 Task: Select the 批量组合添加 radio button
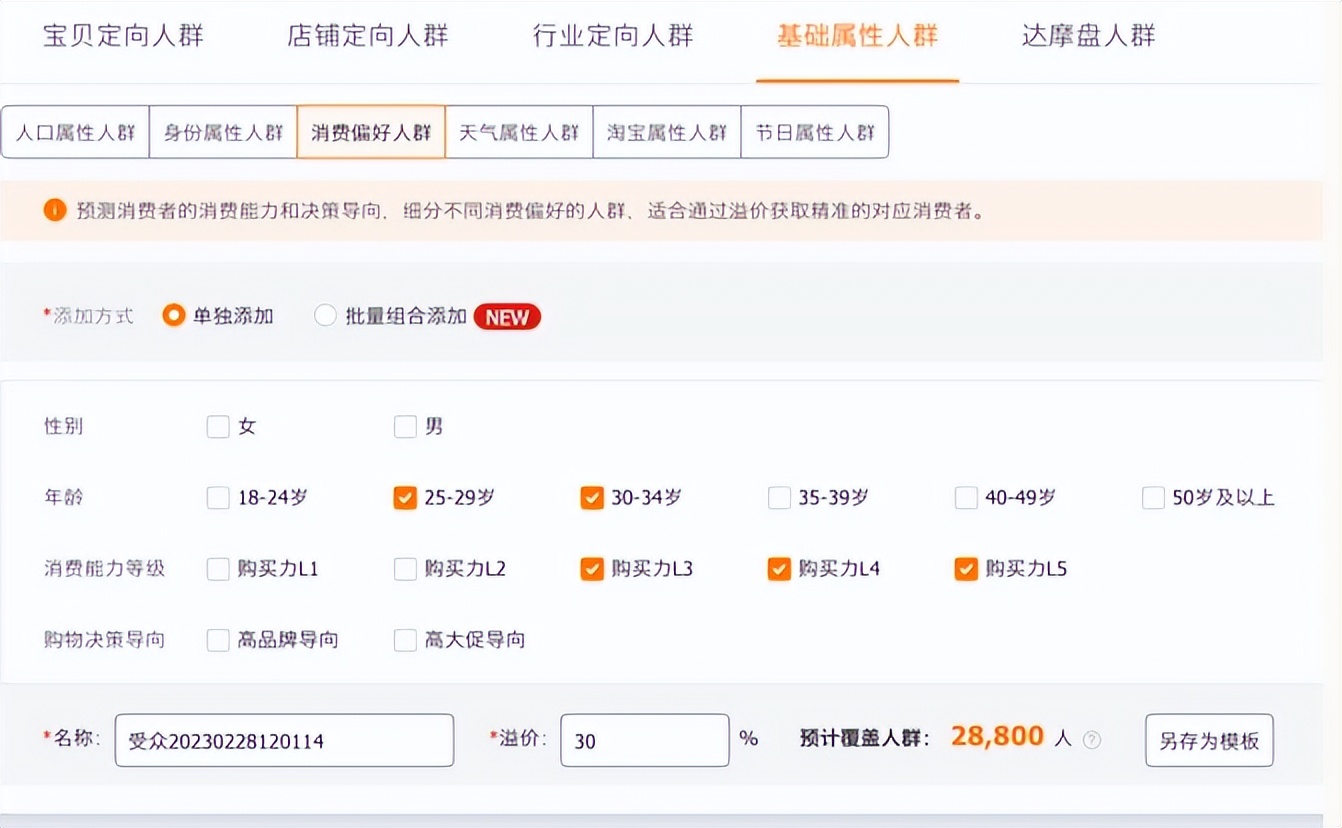coord(325,314)
